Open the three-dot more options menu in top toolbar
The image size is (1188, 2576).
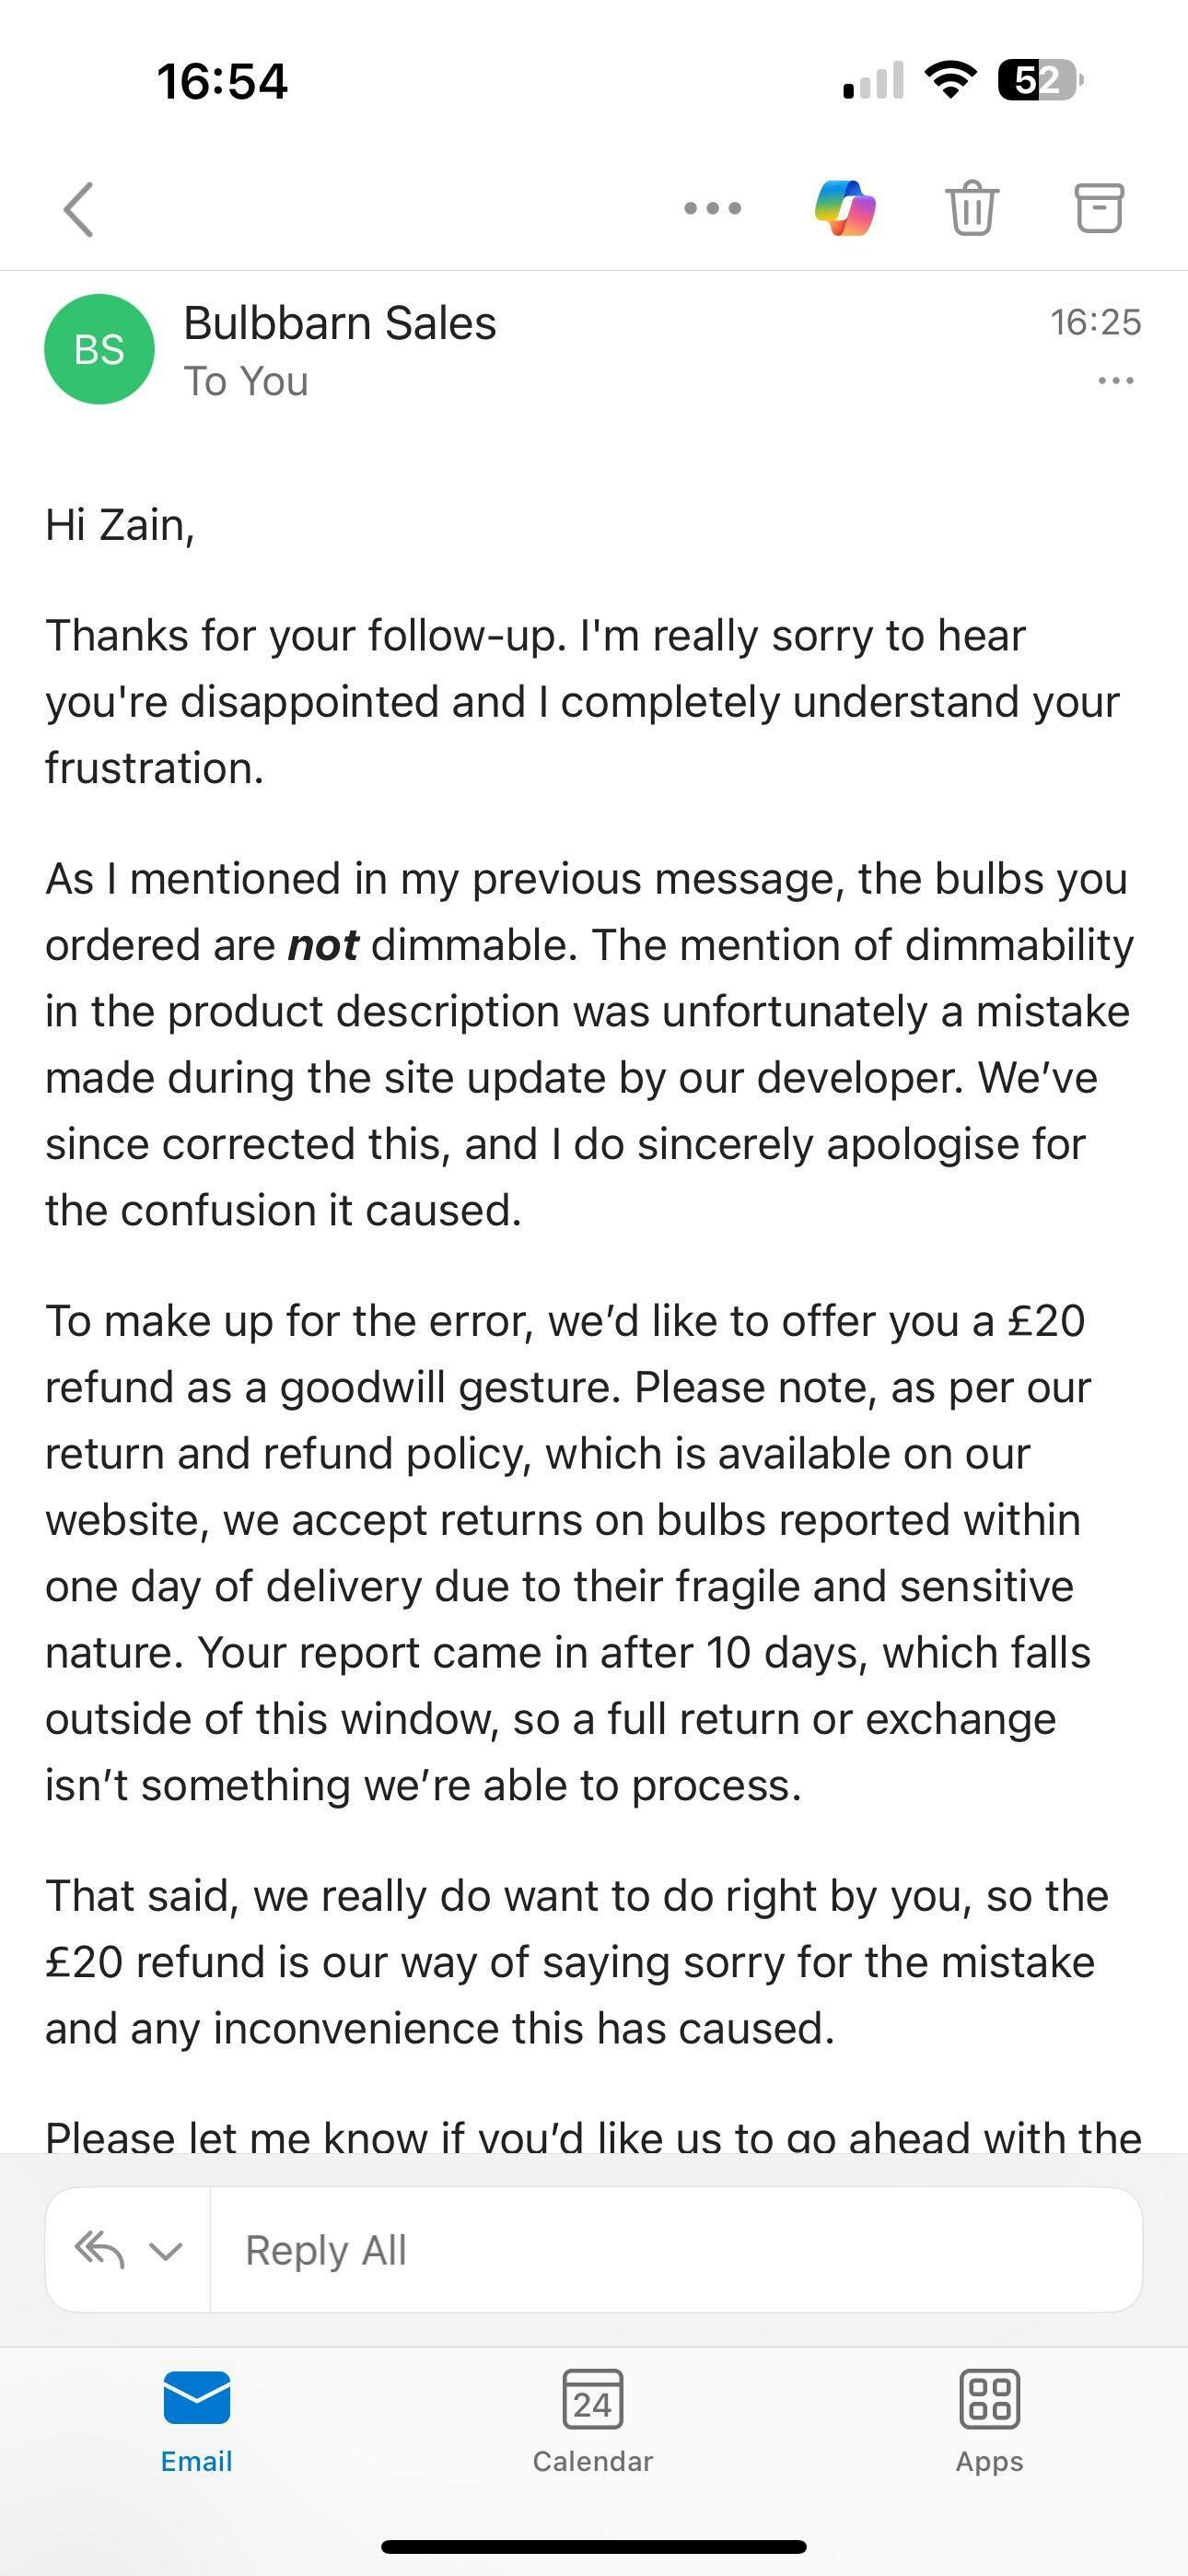(712, 208)
